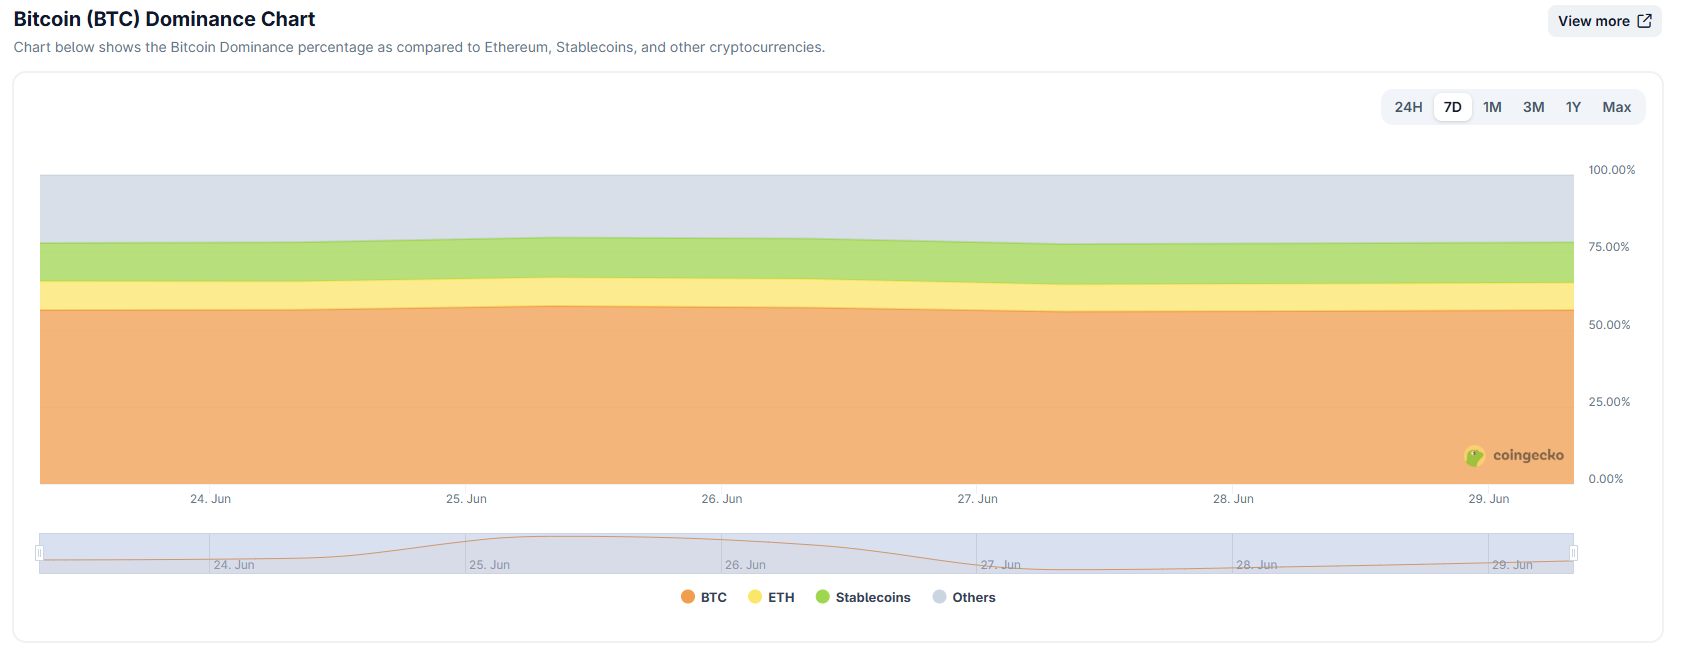1695x651 pixels.
Task: Click the navigator at 27. Jun
Action: click(x=1000, y=565)
